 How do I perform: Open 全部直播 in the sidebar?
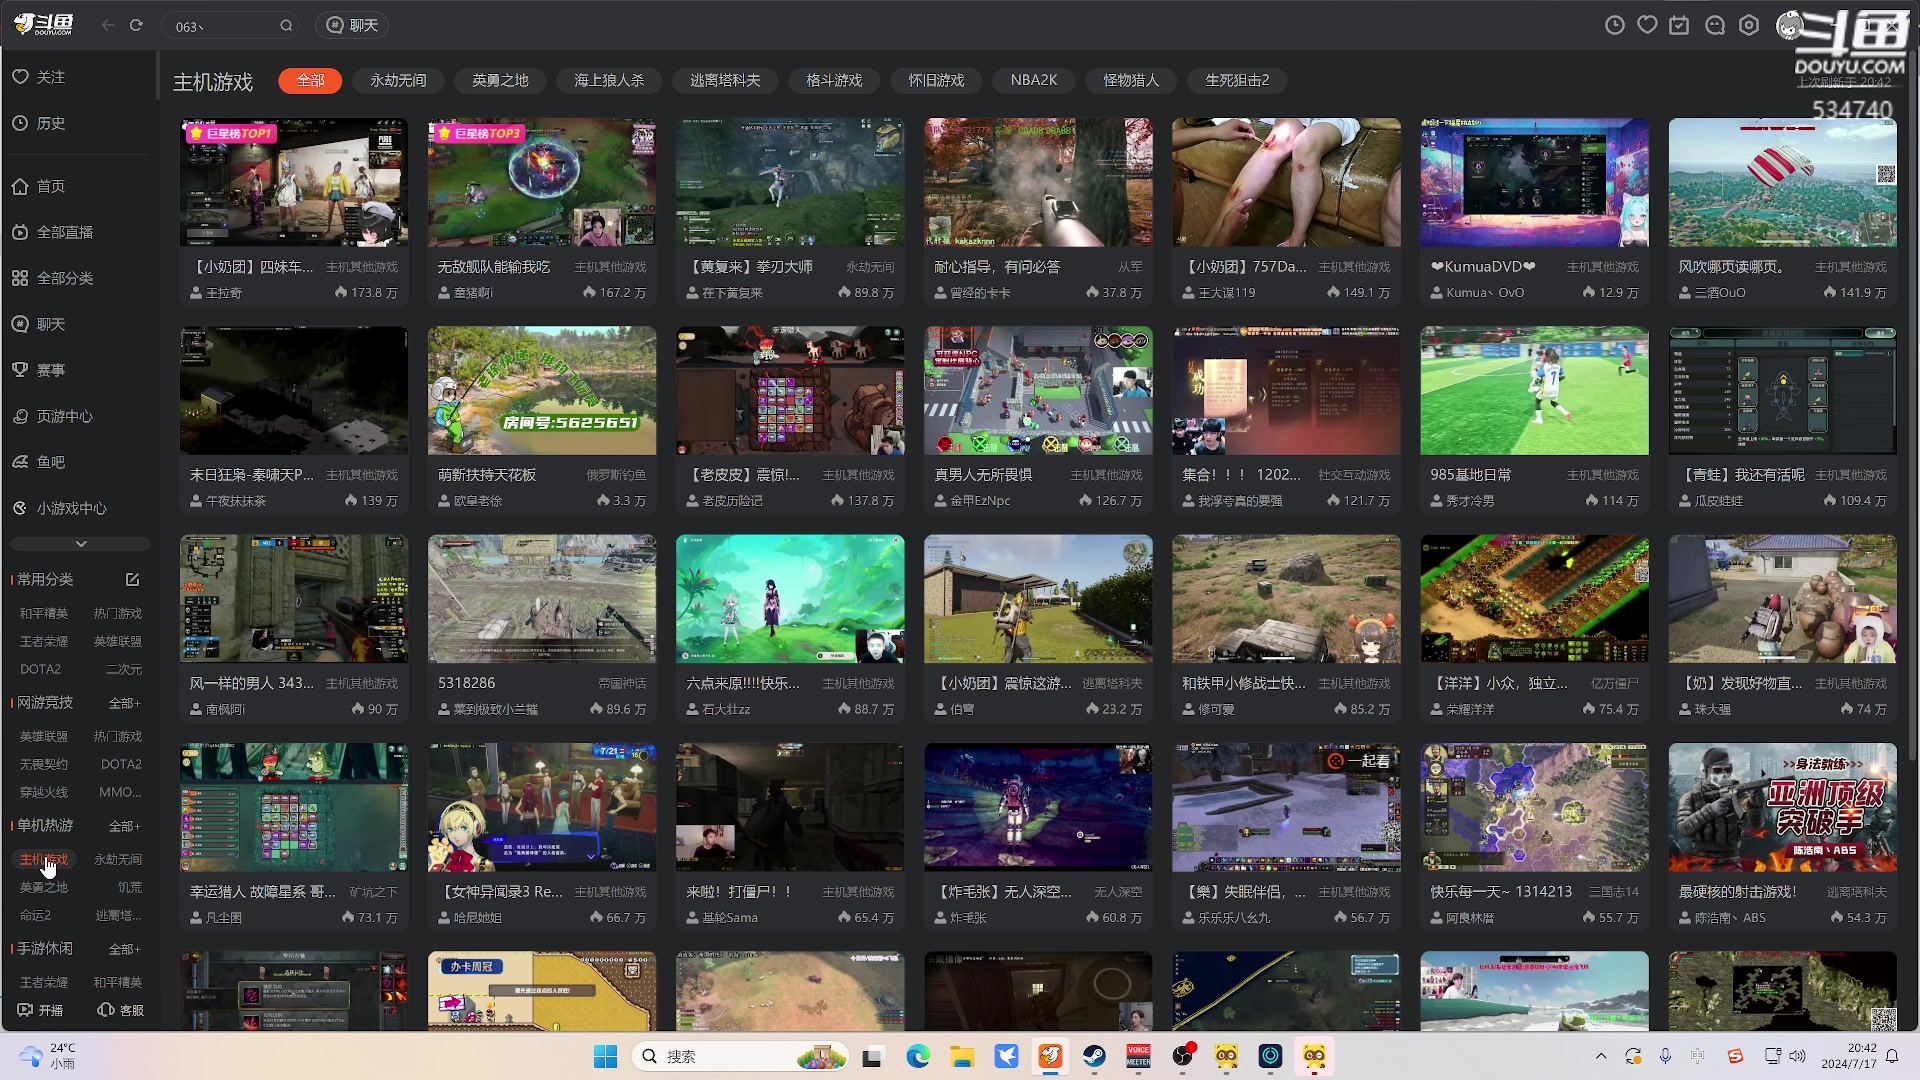point(53,232)
